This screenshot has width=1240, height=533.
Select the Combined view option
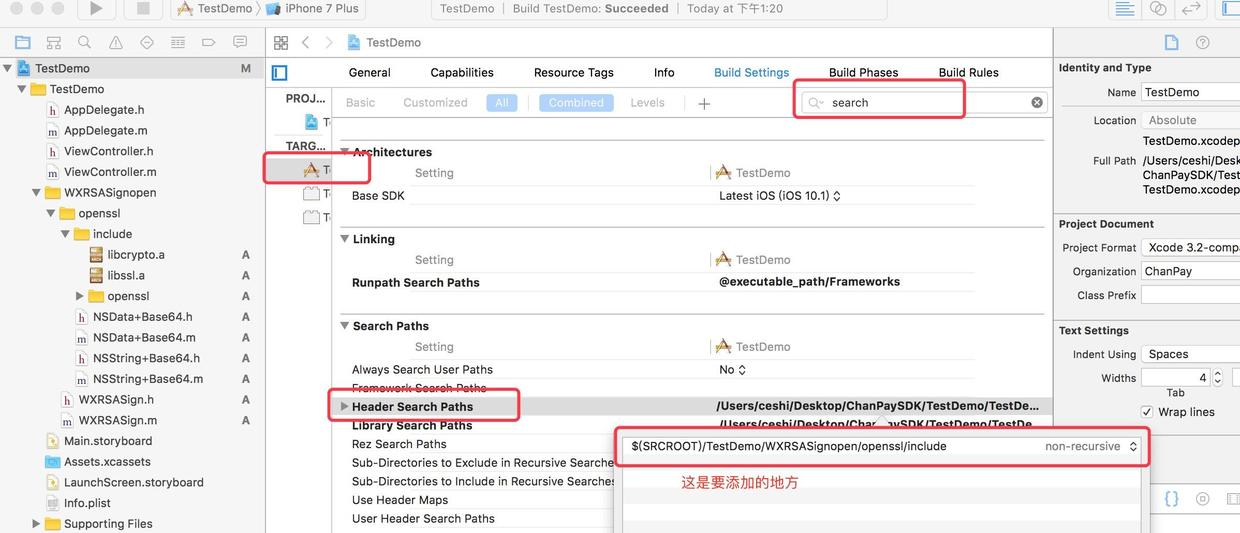(x=576, y=103)
